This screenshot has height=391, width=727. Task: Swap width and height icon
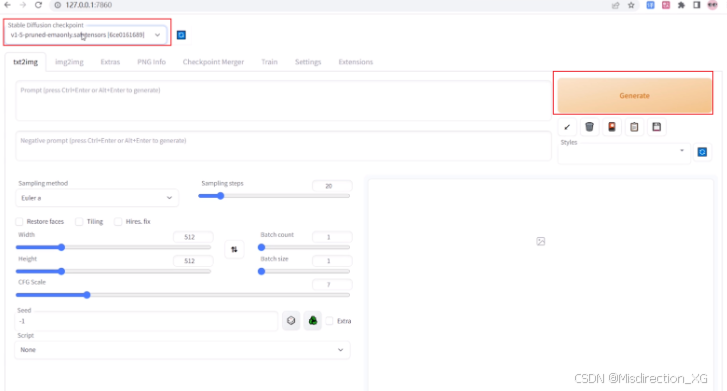click(234, 250)
